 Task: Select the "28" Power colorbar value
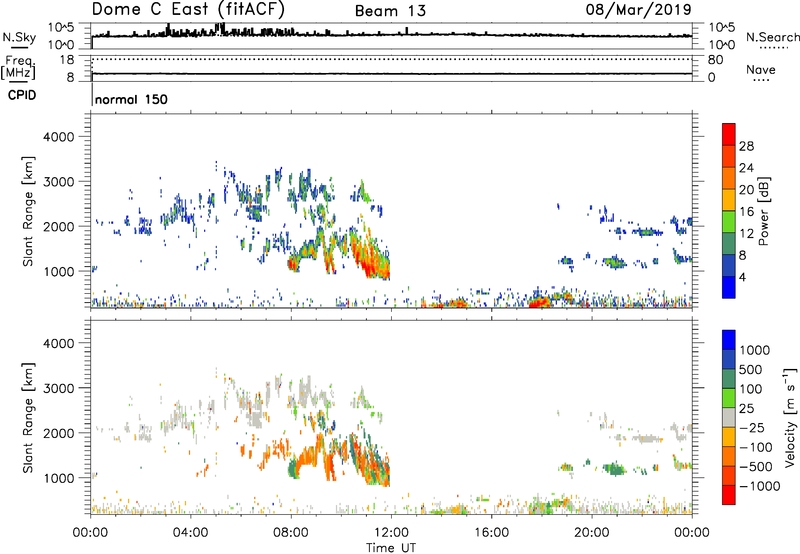coord(746,146)
